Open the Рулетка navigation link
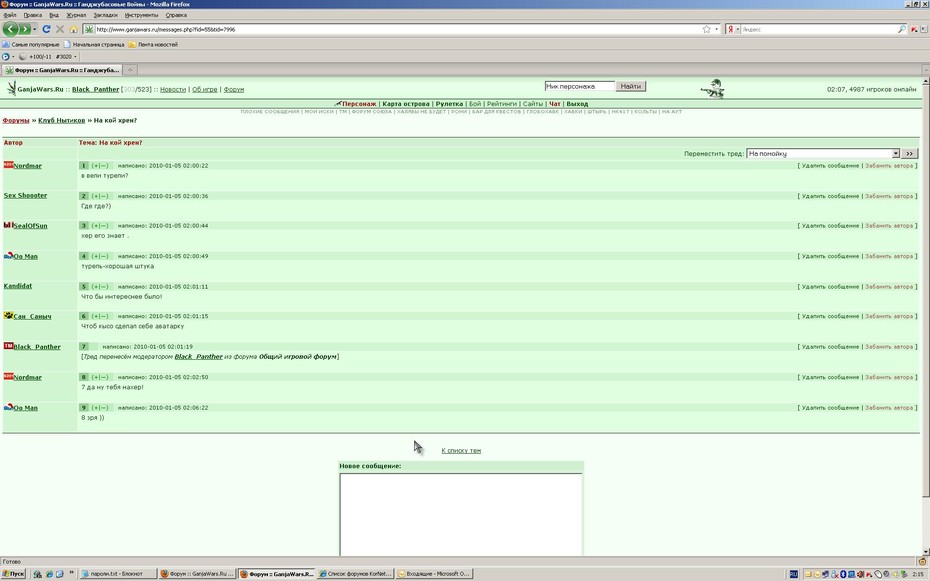The image size is (930, 581). [449, 104]
